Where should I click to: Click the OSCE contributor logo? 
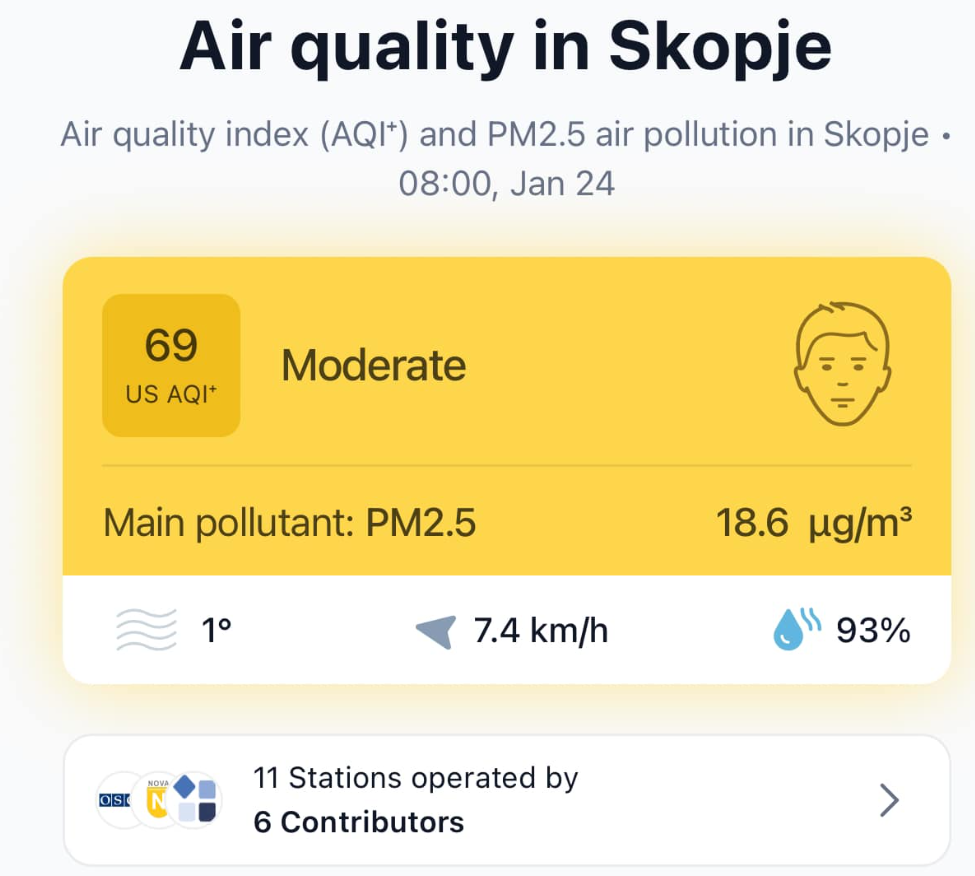click(116, 800)
